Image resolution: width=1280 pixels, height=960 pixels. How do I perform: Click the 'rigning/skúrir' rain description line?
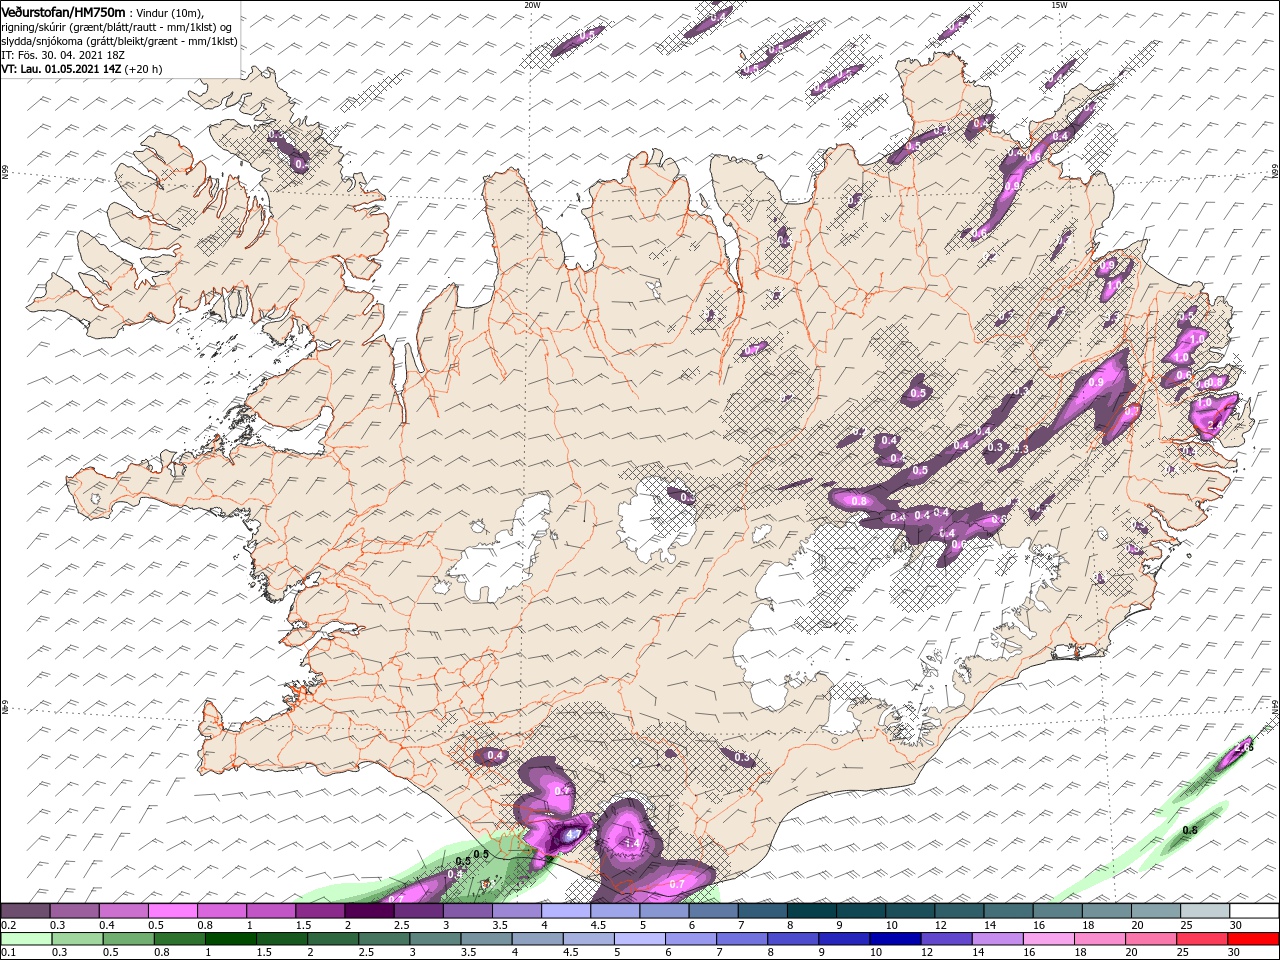tap(117, 26)
